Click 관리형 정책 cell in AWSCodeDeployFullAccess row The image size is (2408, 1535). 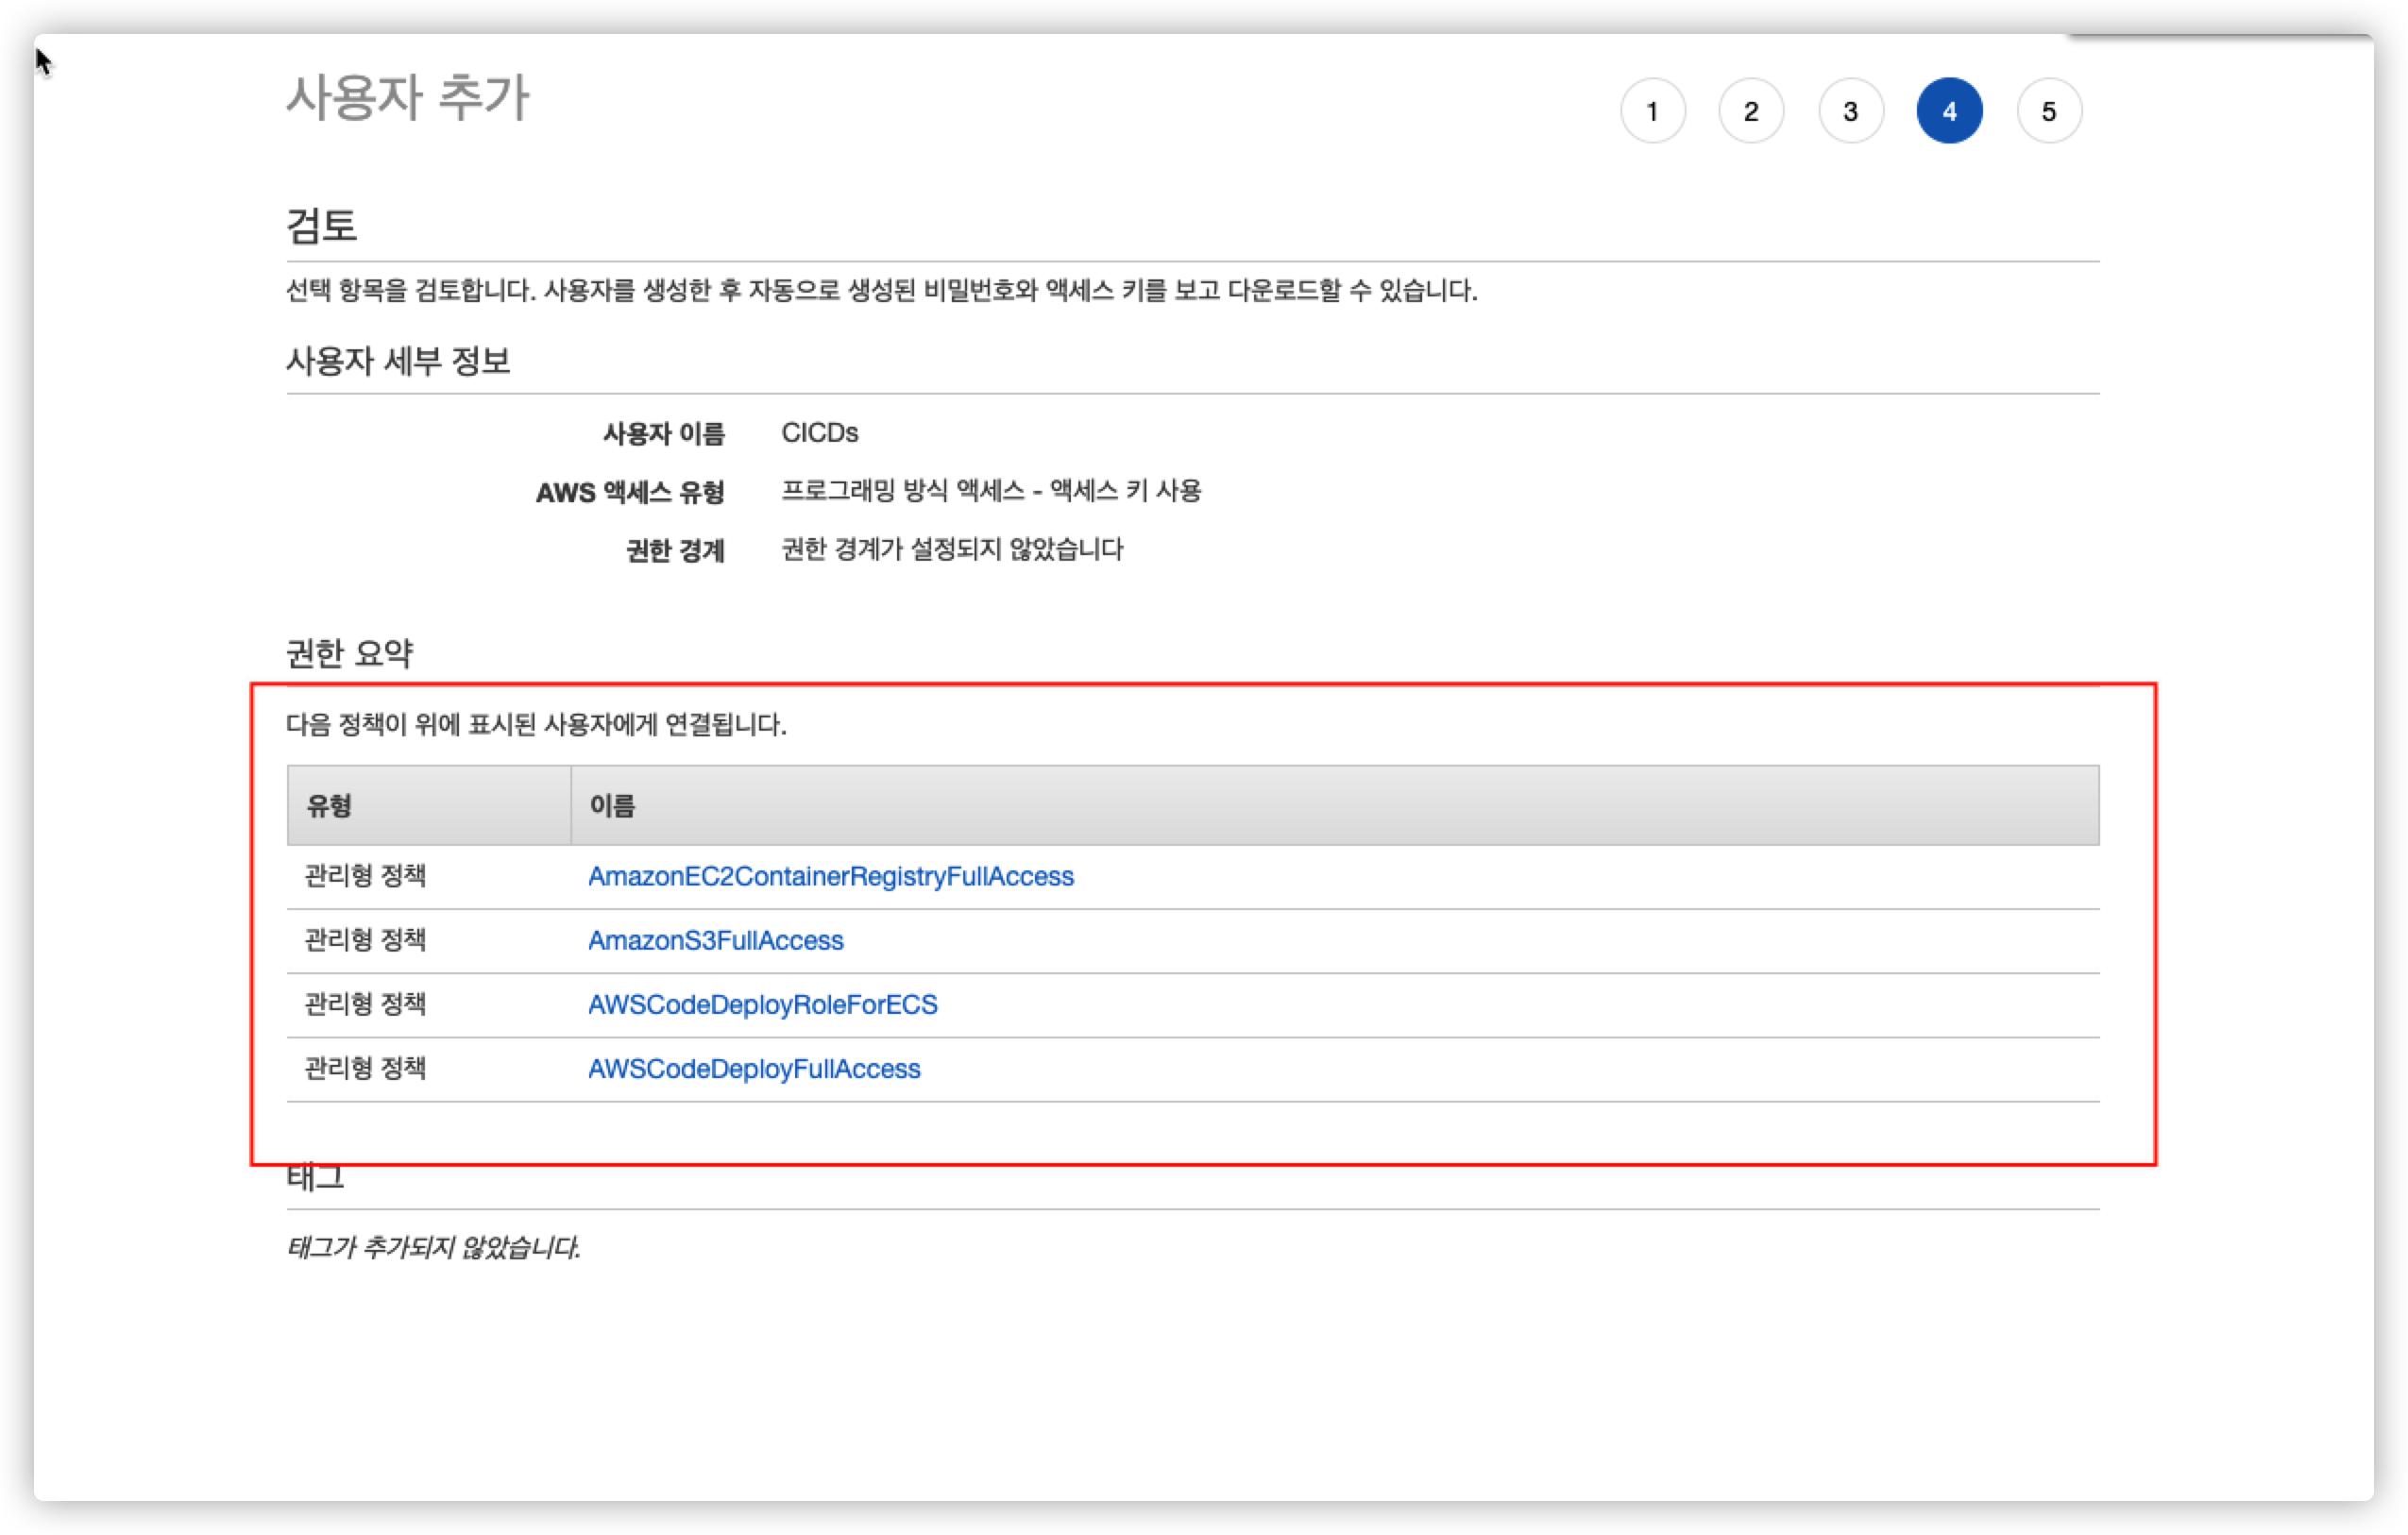click(365, 1068)
